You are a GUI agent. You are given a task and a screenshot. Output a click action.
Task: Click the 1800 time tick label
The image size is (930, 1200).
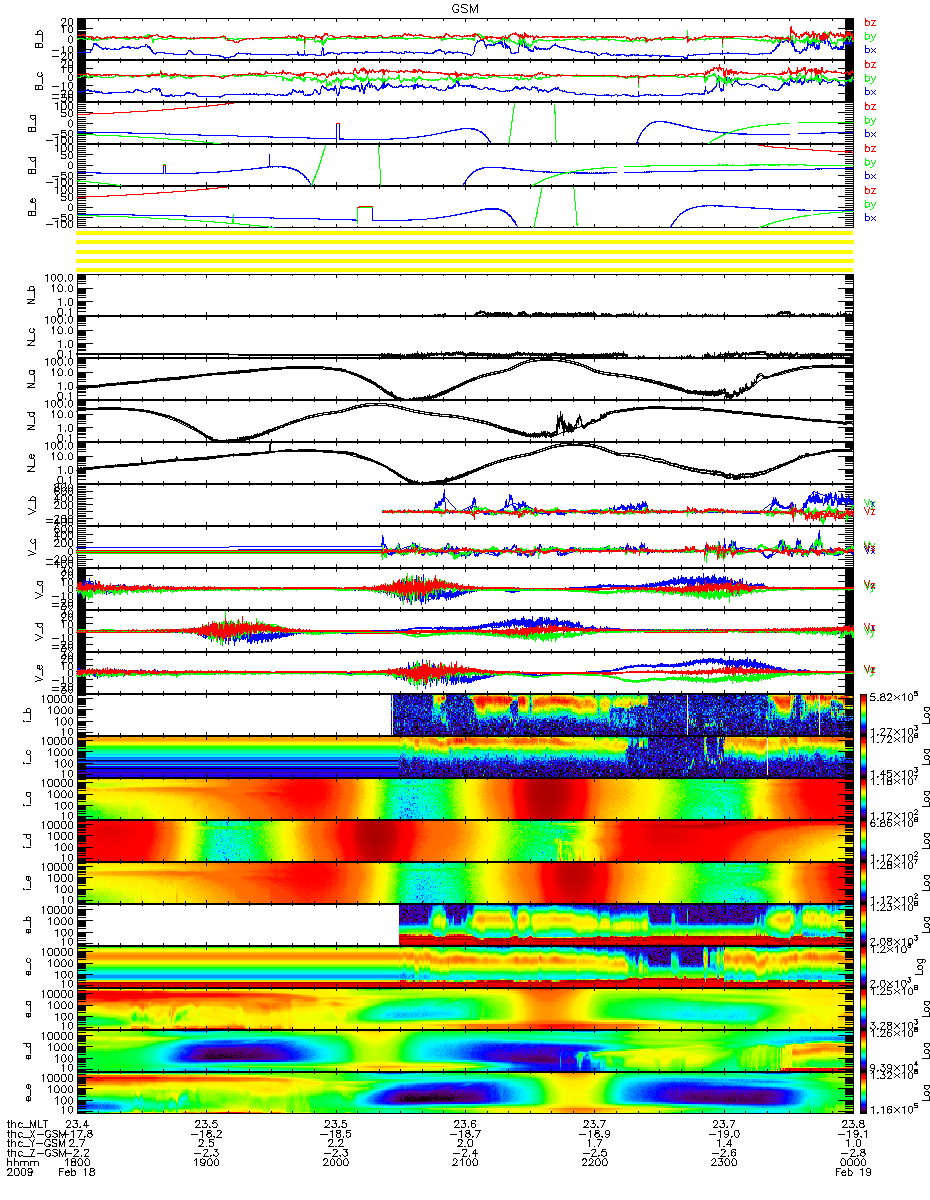tap(78, 1163)
